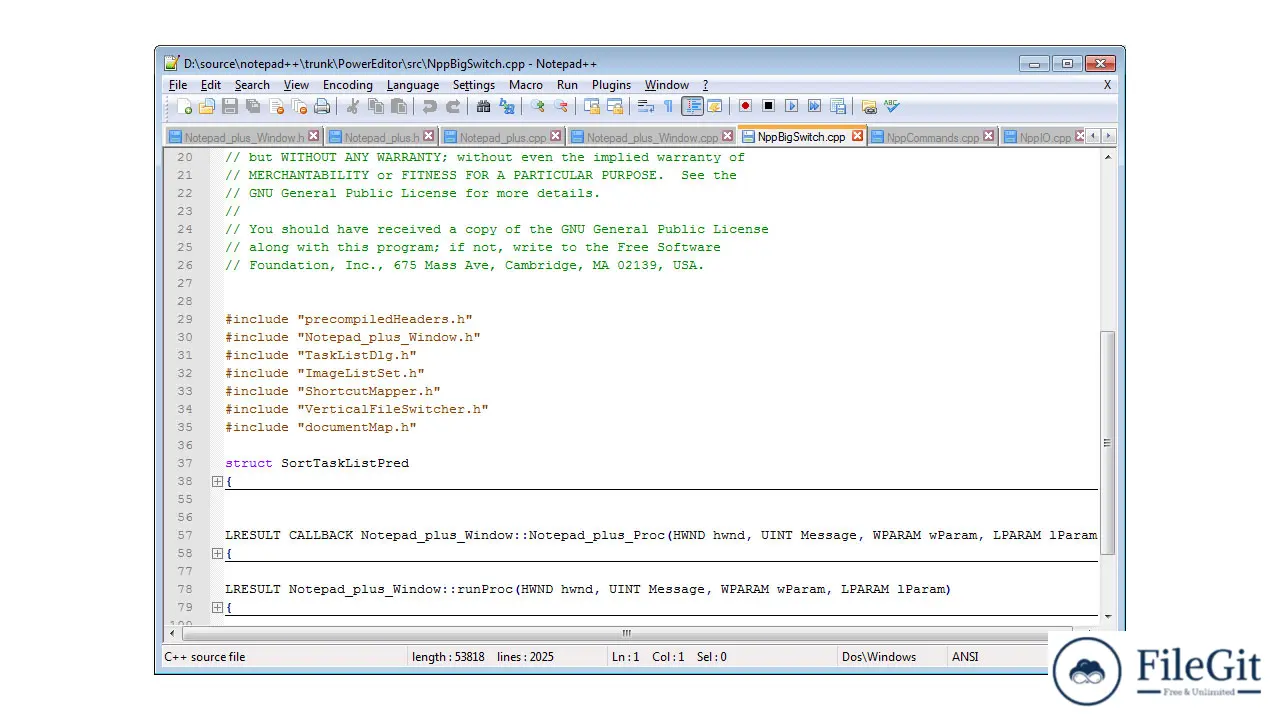Undo the last action via toolbar icon

coord(430,106)
